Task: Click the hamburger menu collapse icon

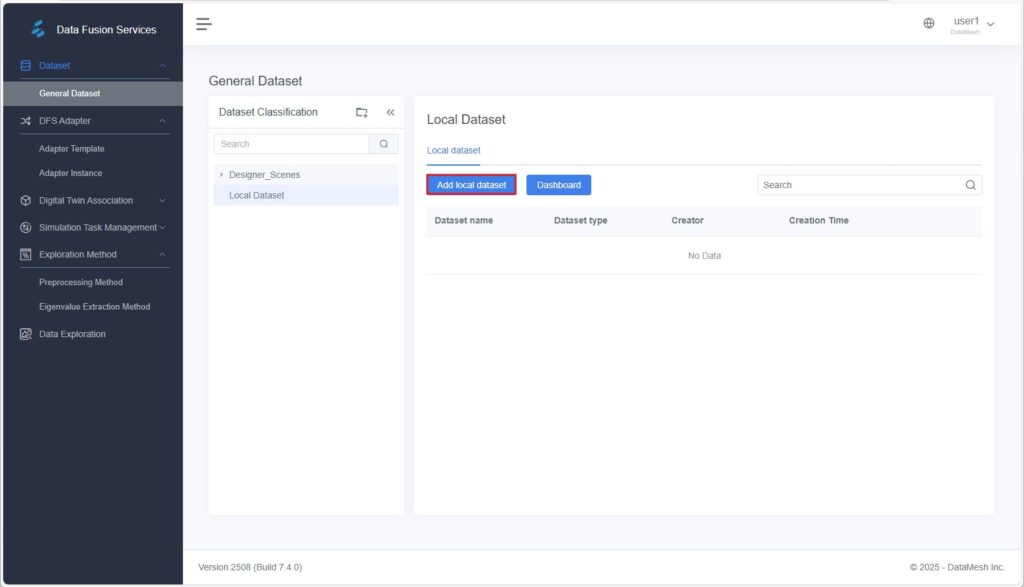Action: [204, 24]
